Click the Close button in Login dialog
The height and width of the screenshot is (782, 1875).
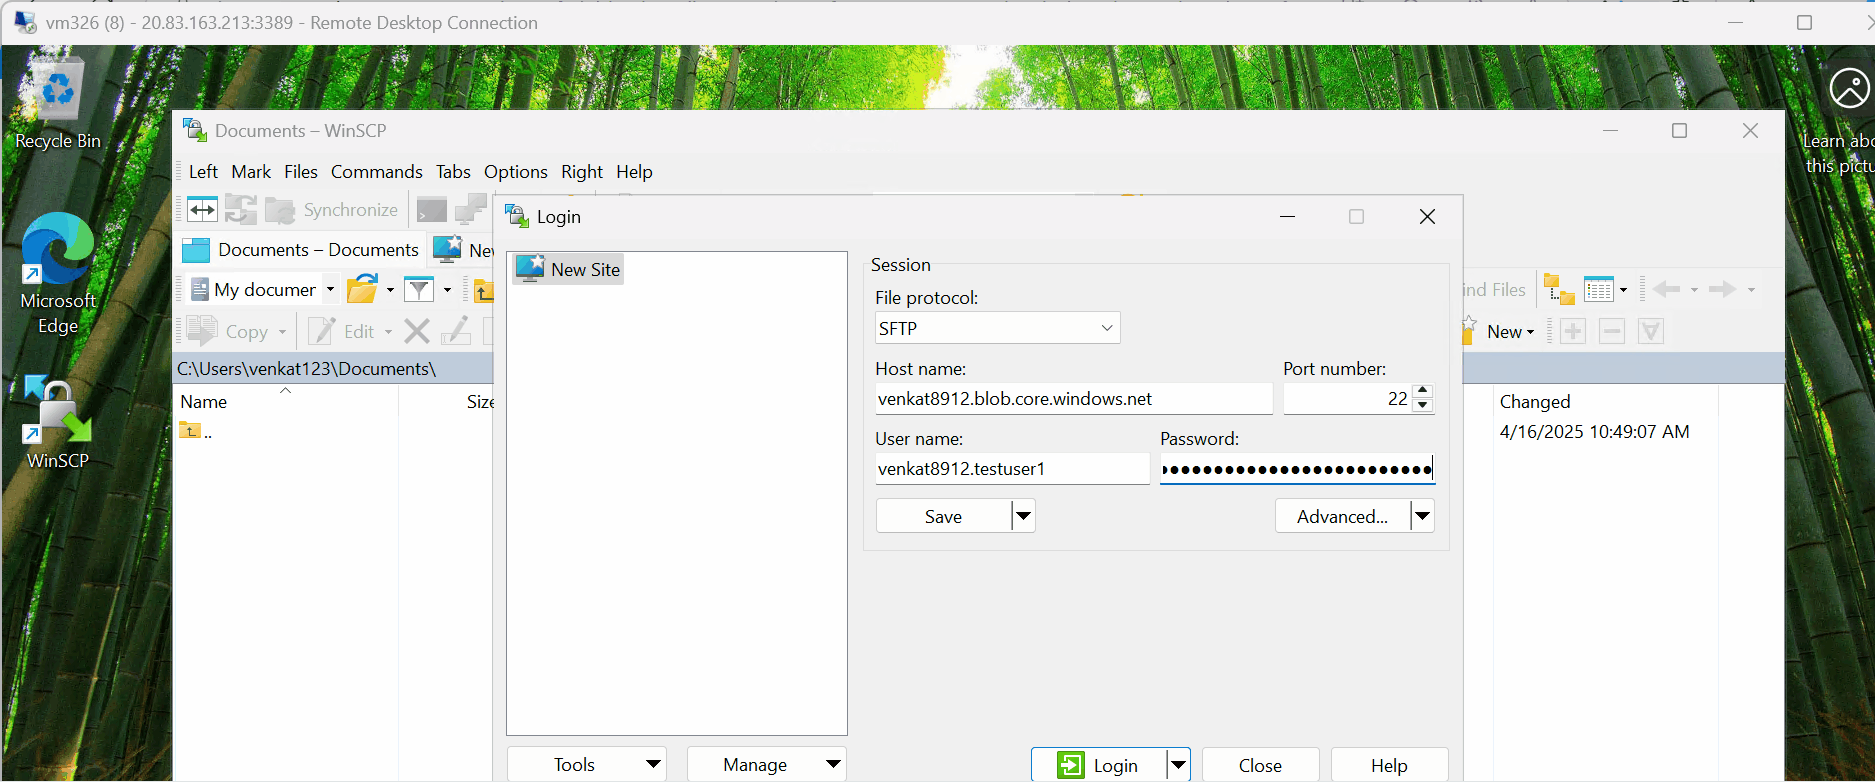click(x=1260, y=765)
